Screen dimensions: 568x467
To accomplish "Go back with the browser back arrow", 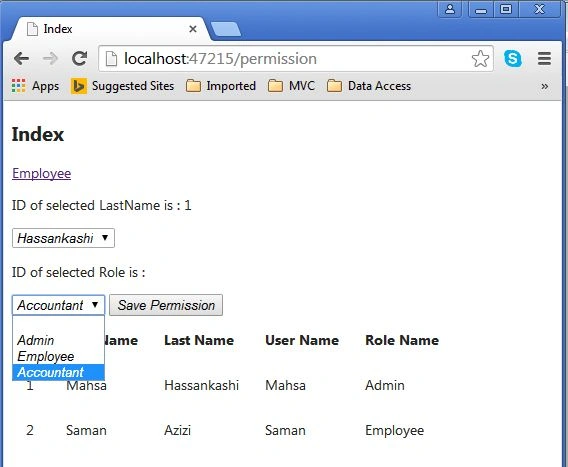I will click(x=22, y=58).
